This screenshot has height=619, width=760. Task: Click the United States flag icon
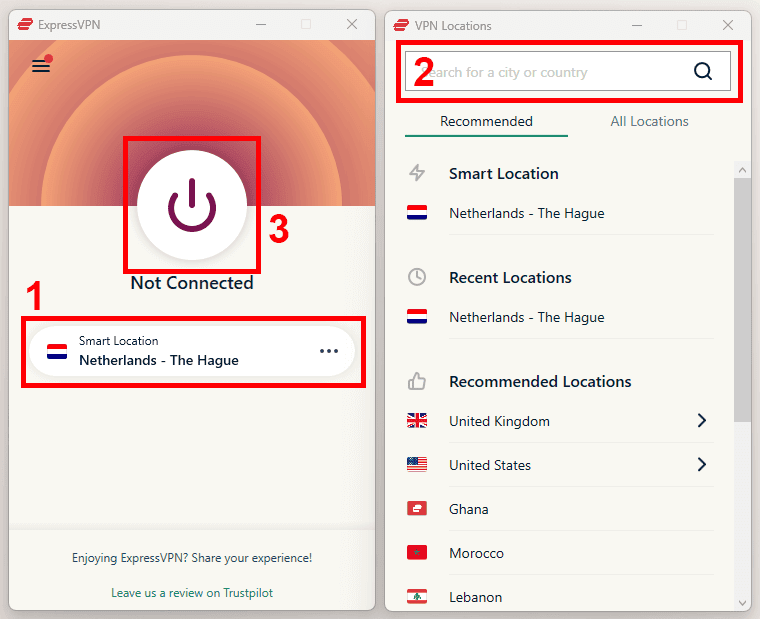click(x=417, y=464)
